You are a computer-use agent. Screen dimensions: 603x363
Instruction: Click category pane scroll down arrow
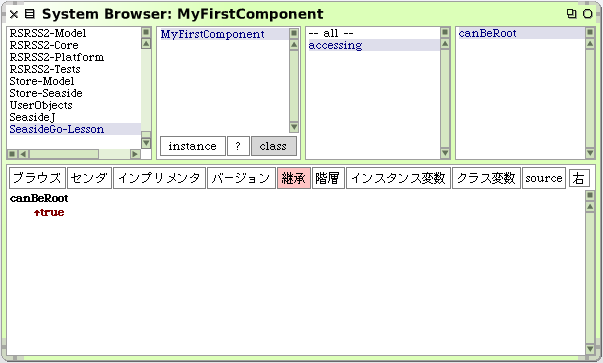(146, 143)
